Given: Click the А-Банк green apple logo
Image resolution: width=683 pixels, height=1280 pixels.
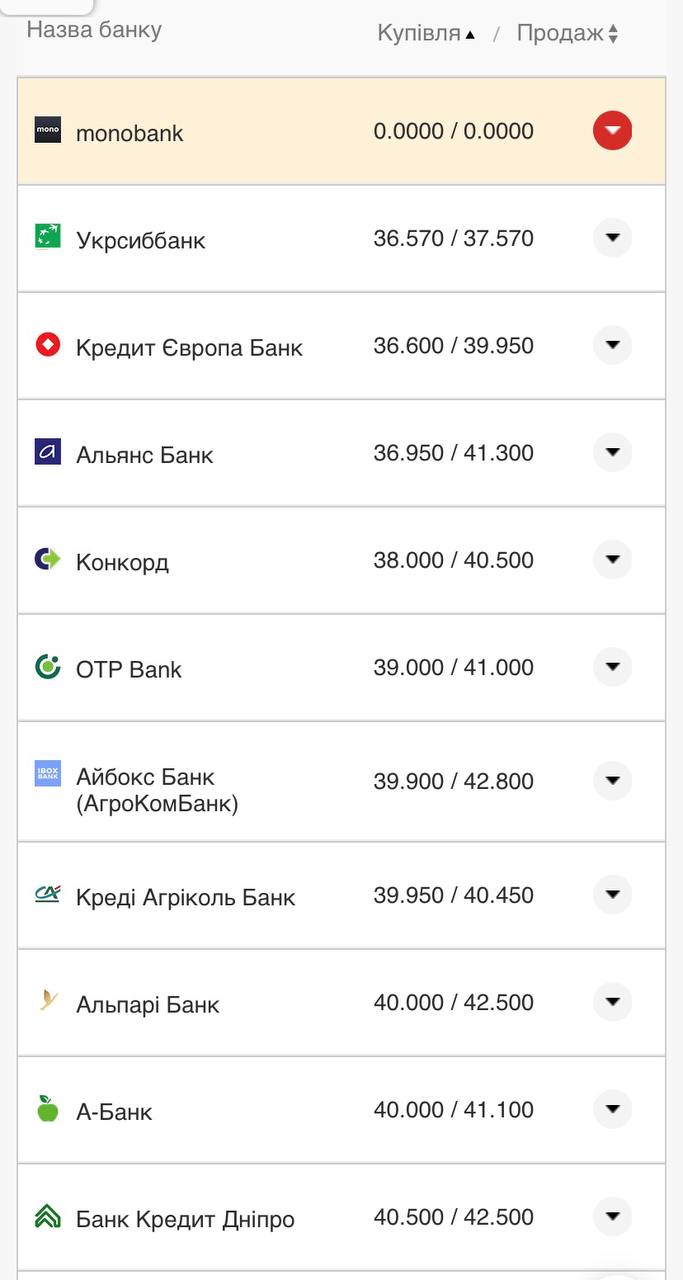Looking at the screenshot, I should pyautogui.click(x=47, y=1109).
